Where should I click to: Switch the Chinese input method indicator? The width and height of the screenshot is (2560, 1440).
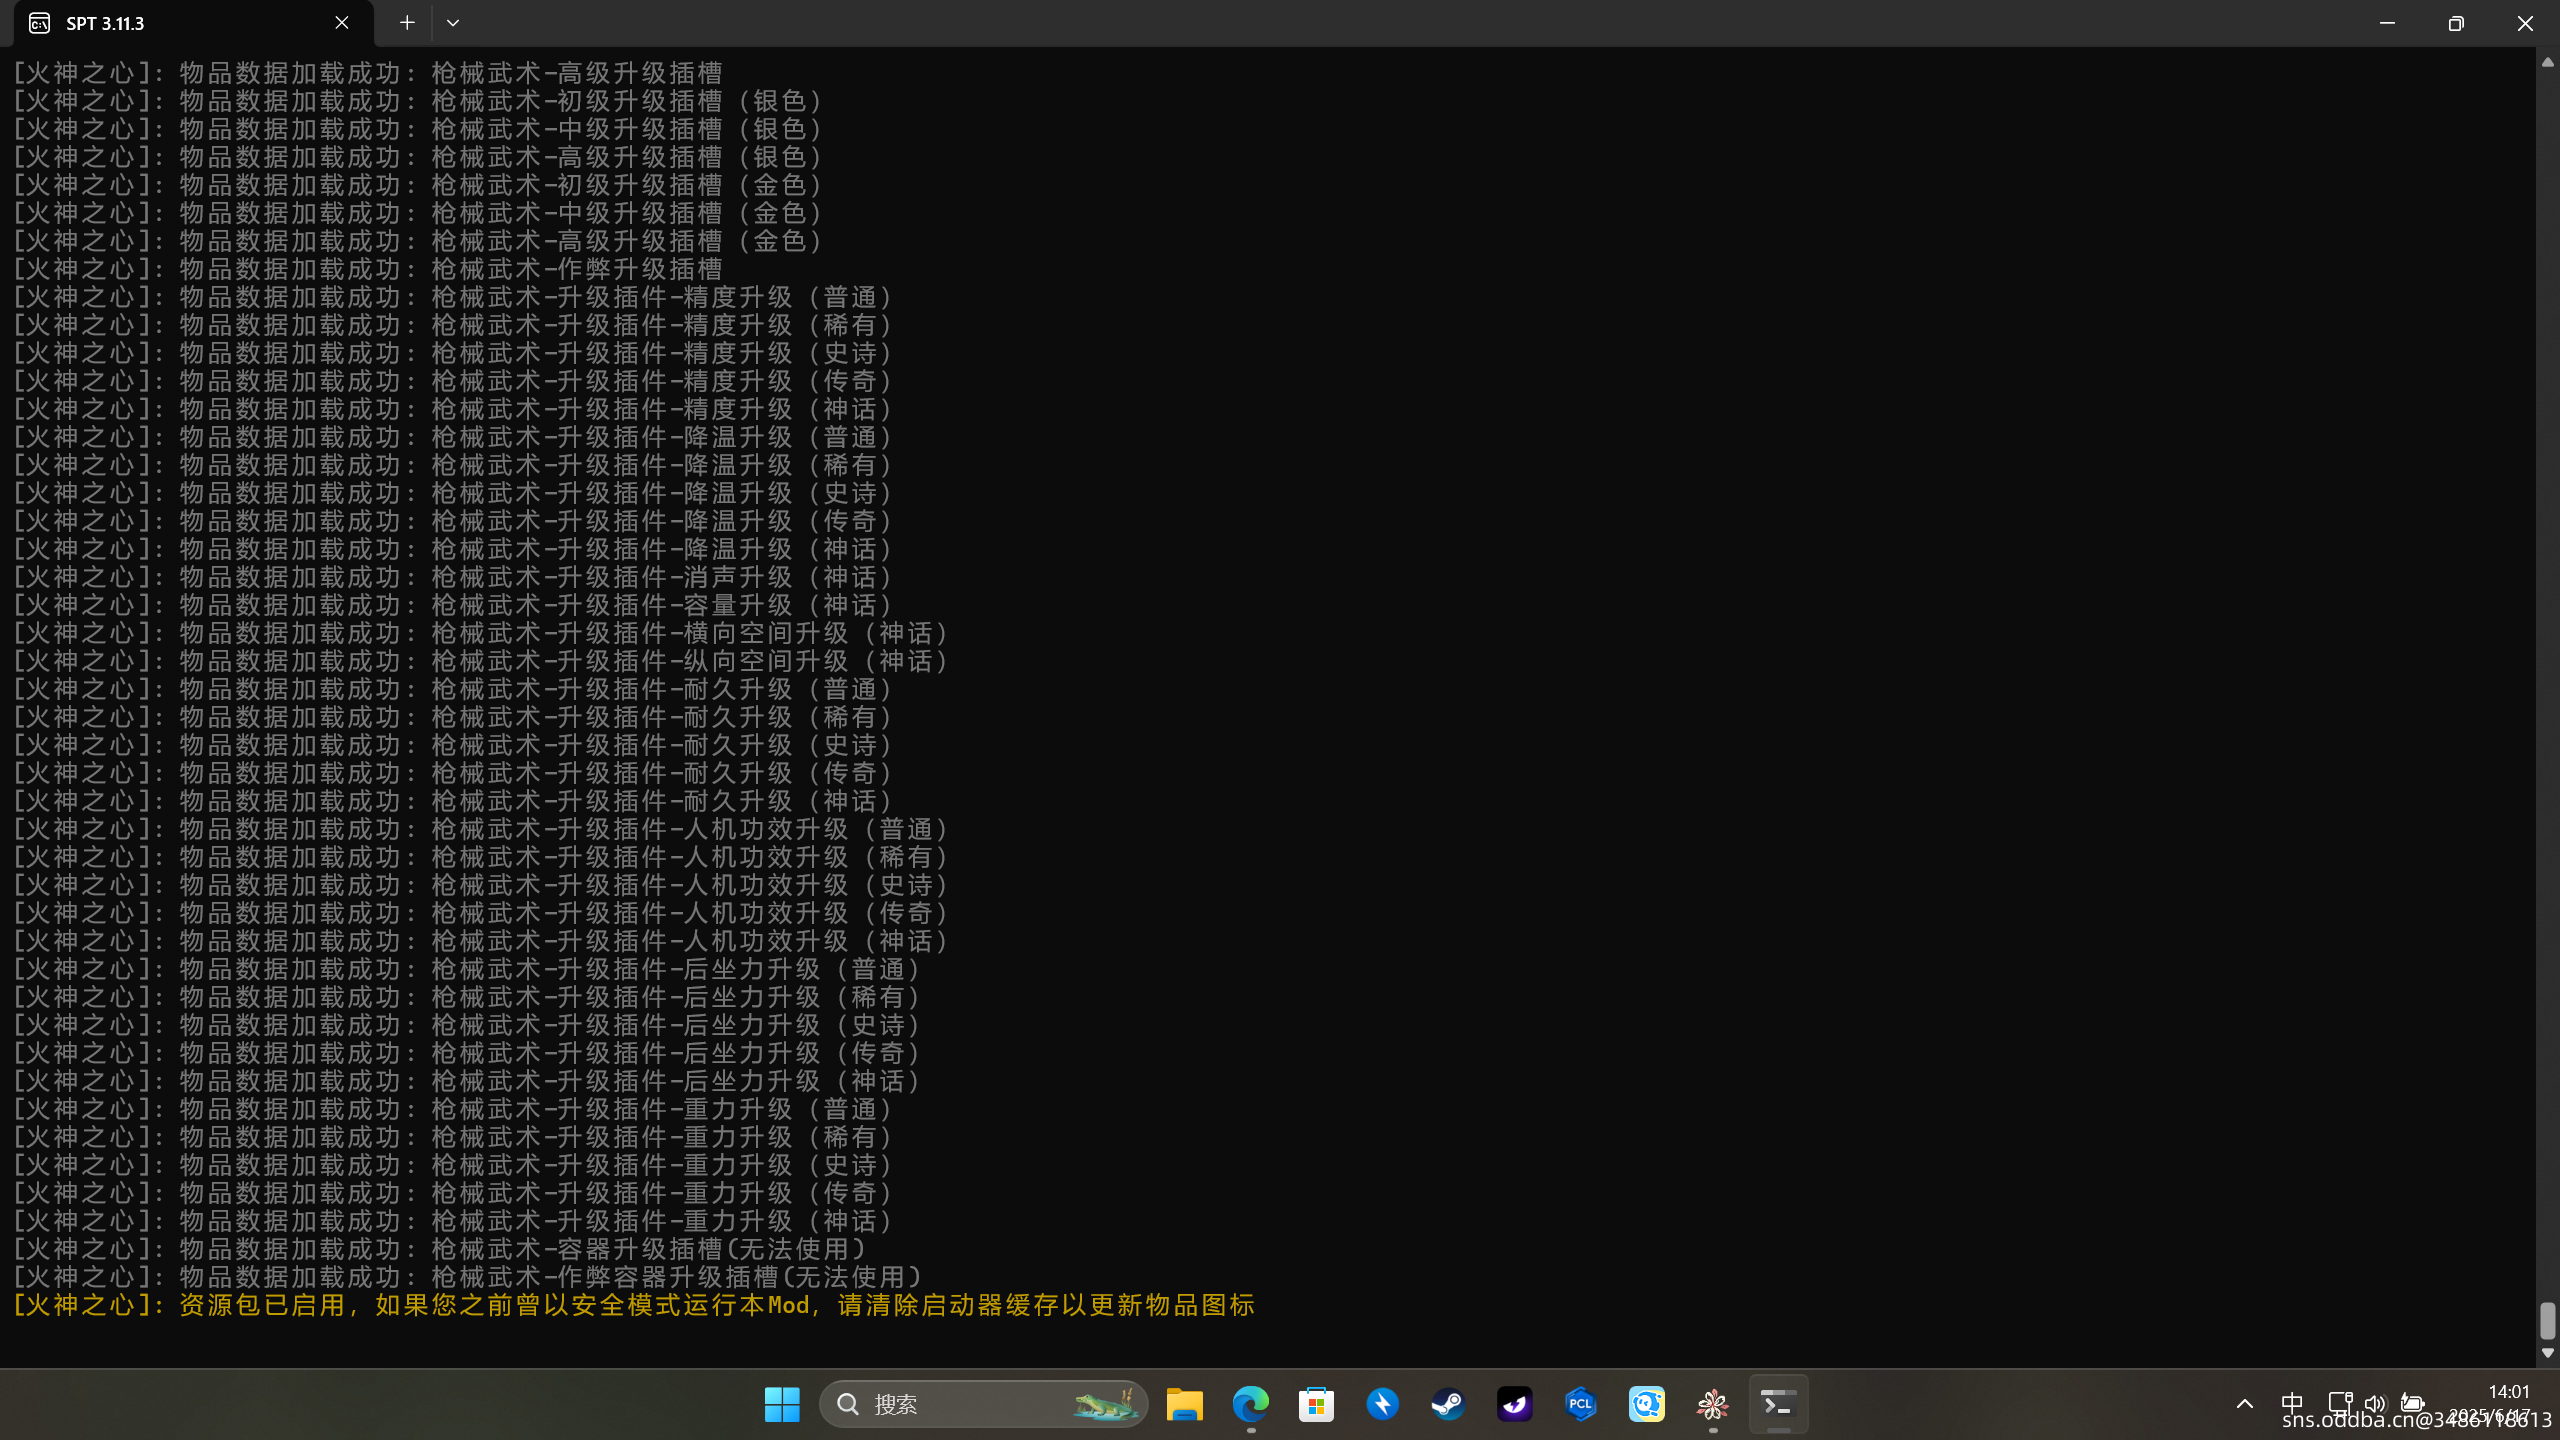2292,1403
